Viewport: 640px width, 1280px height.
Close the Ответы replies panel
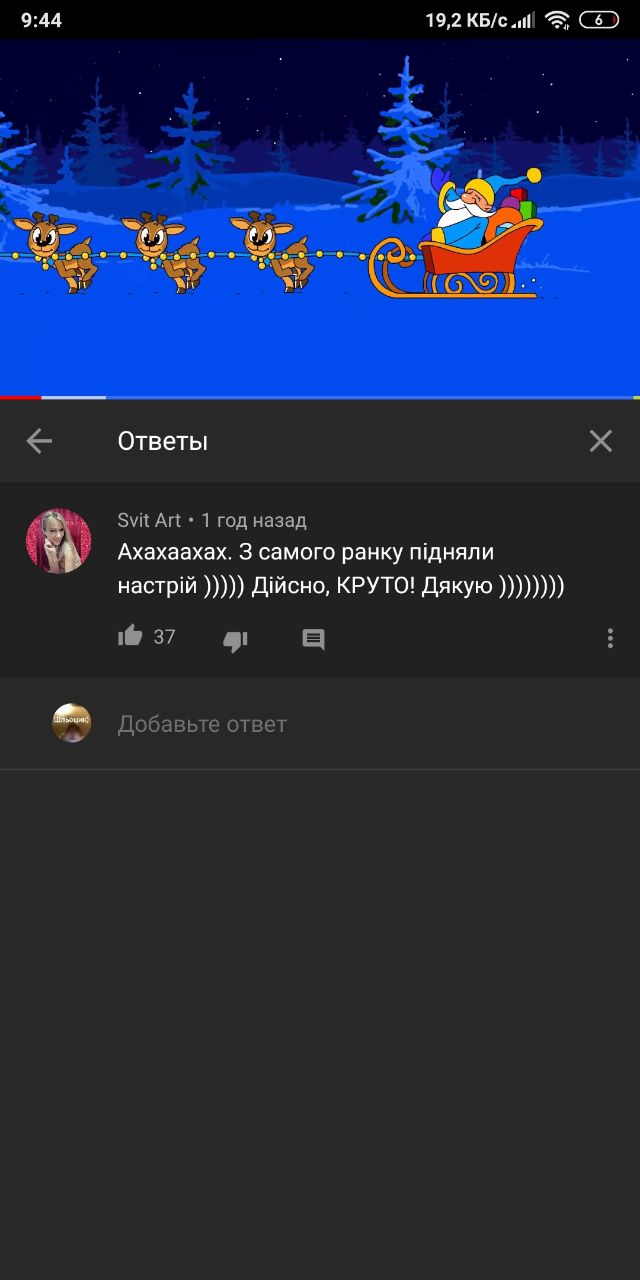coord(600,441)
